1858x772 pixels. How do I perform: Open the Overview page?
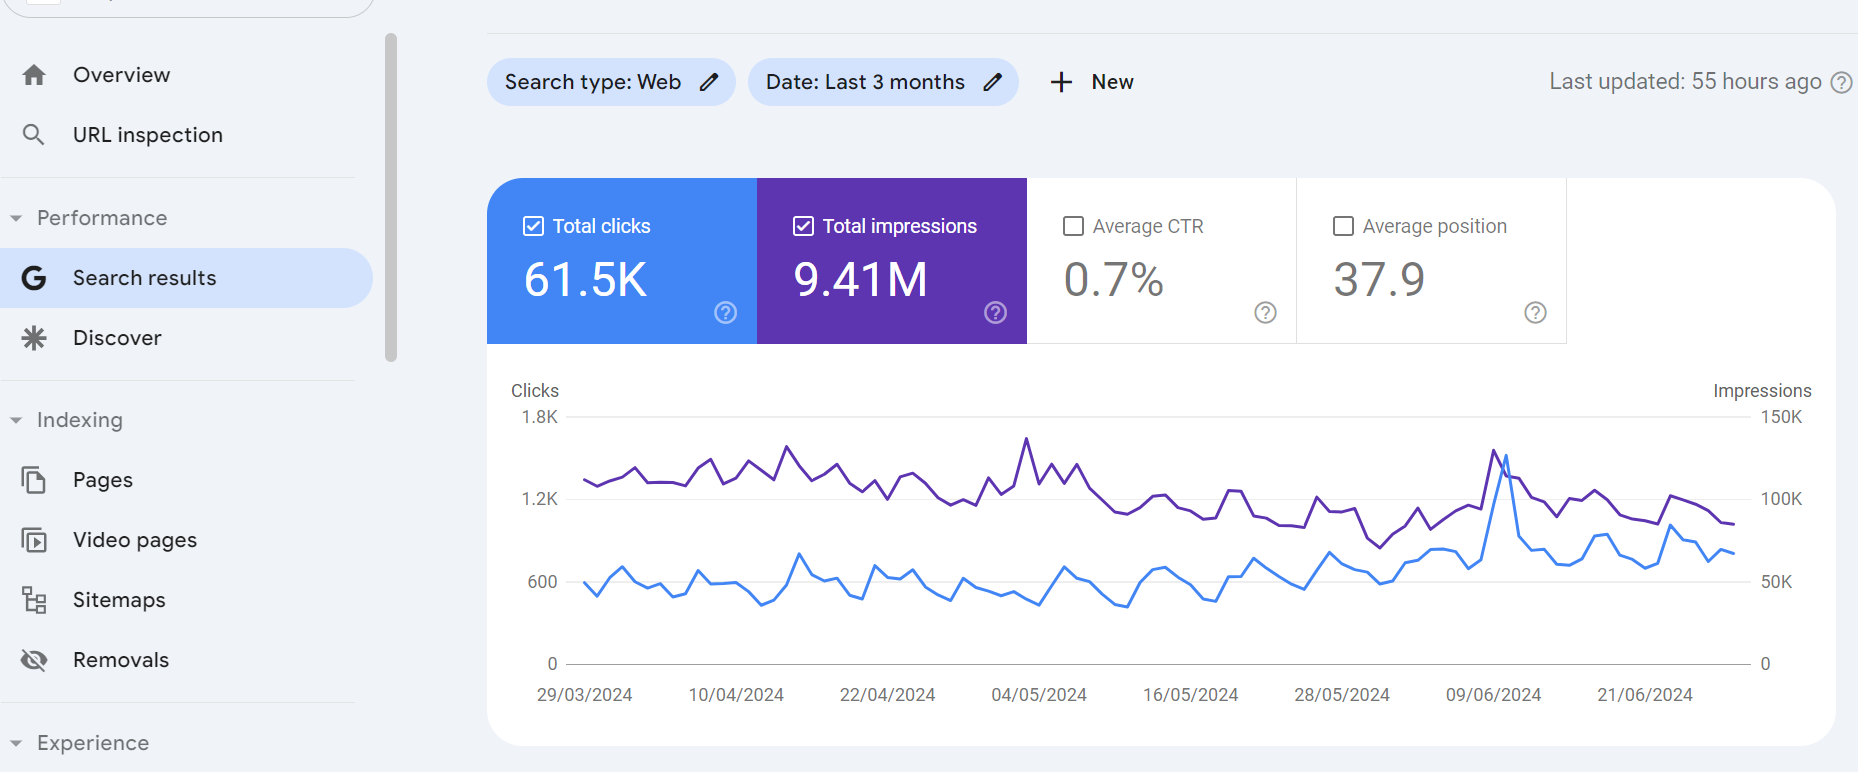(121, 75)
